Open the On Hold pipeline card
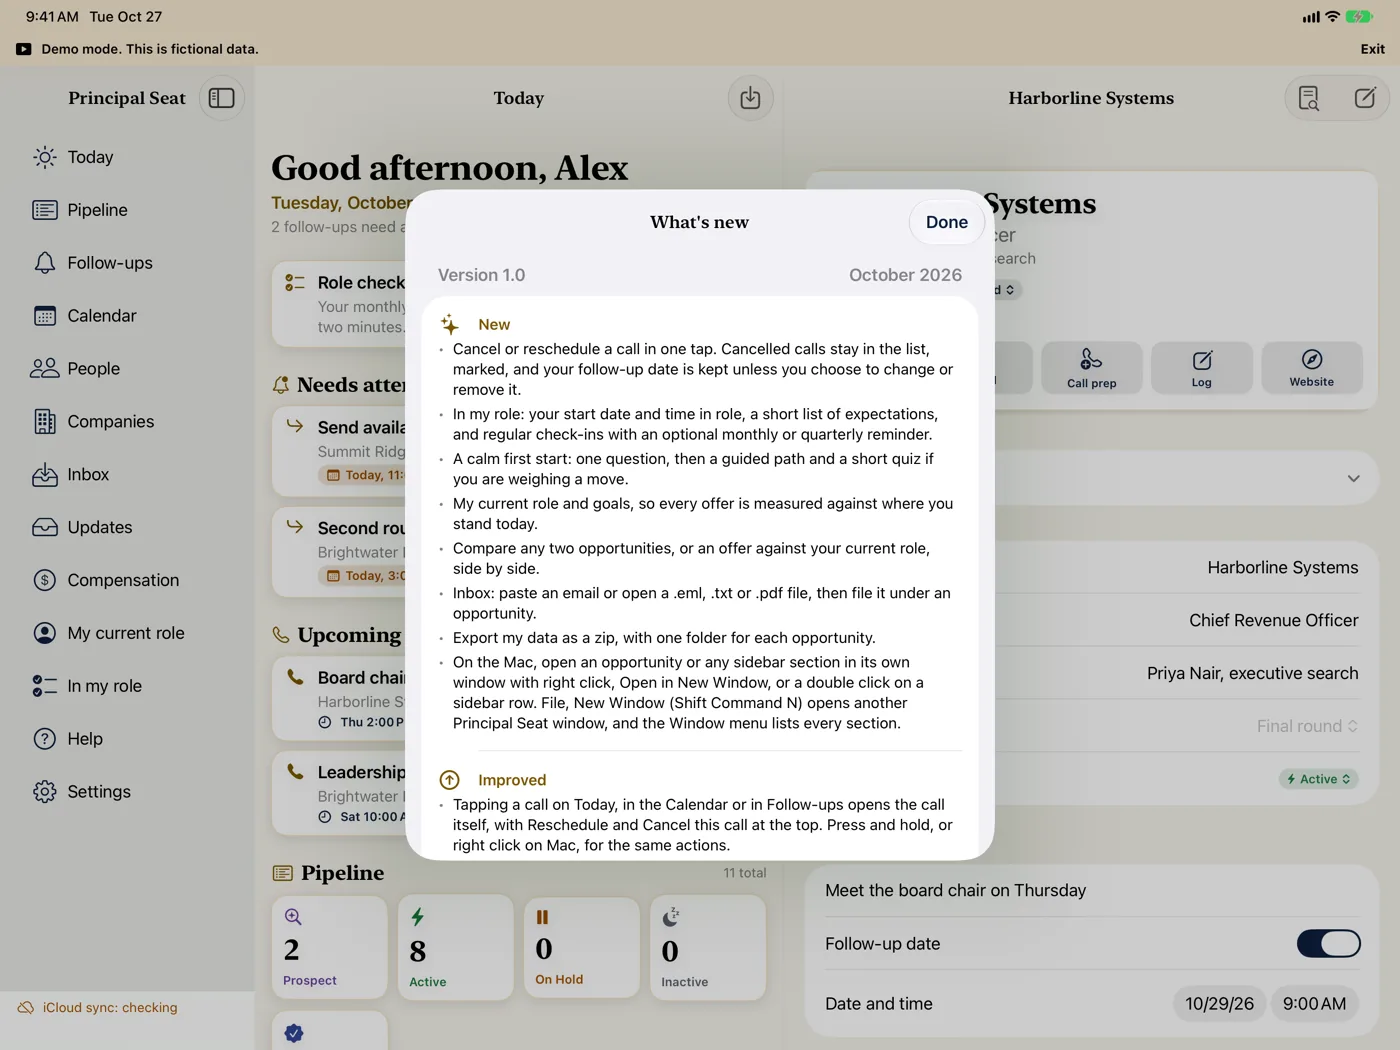 (582, 947)
